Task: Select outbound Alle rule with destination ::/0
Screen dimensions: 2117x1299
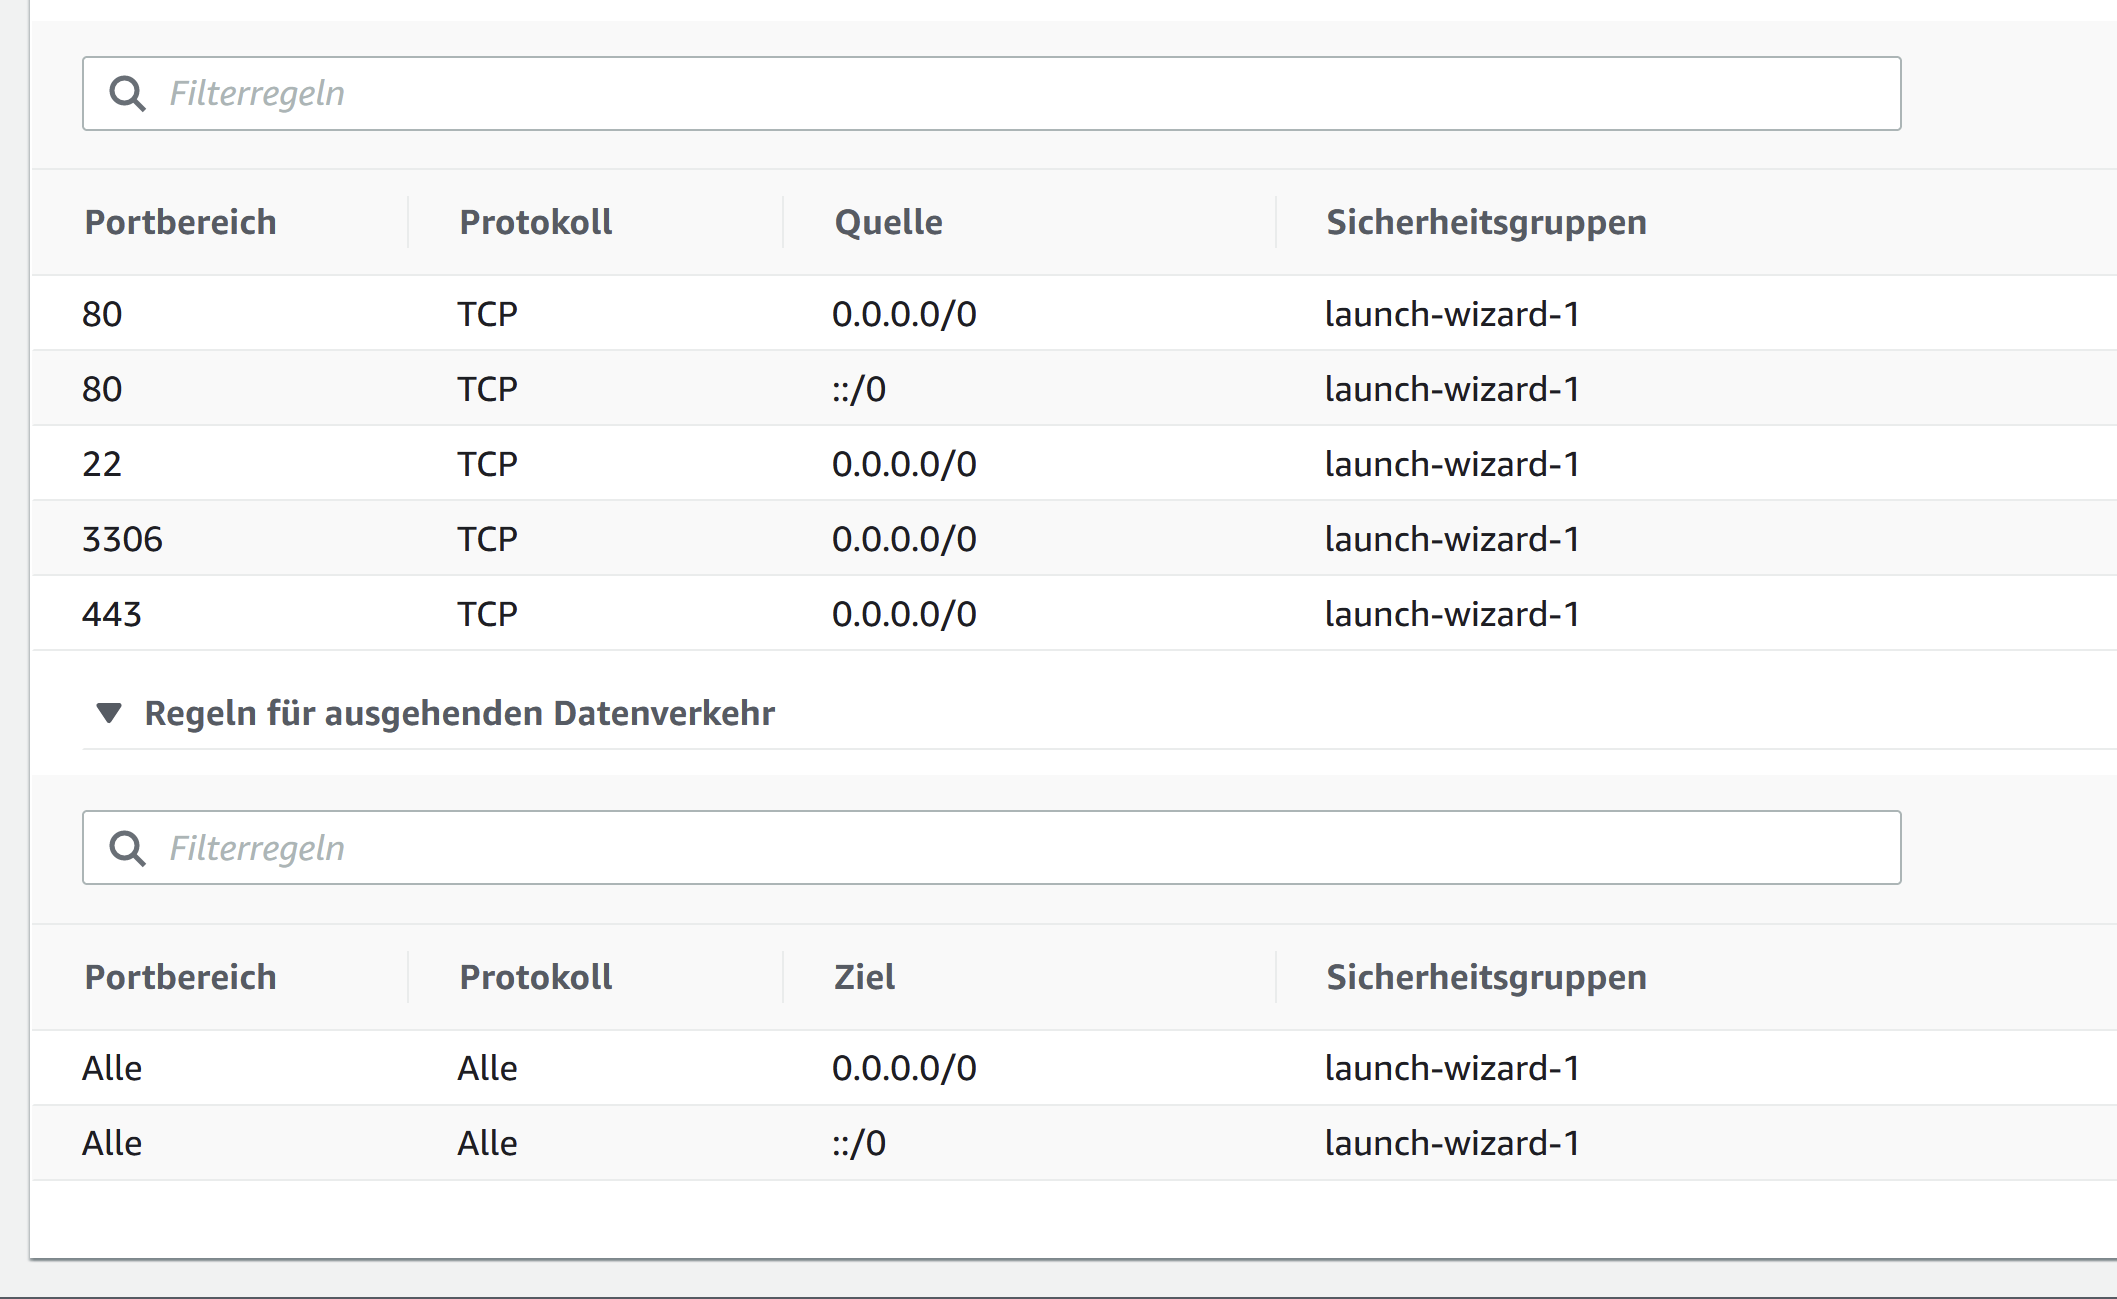Action: coord(859,1143)
